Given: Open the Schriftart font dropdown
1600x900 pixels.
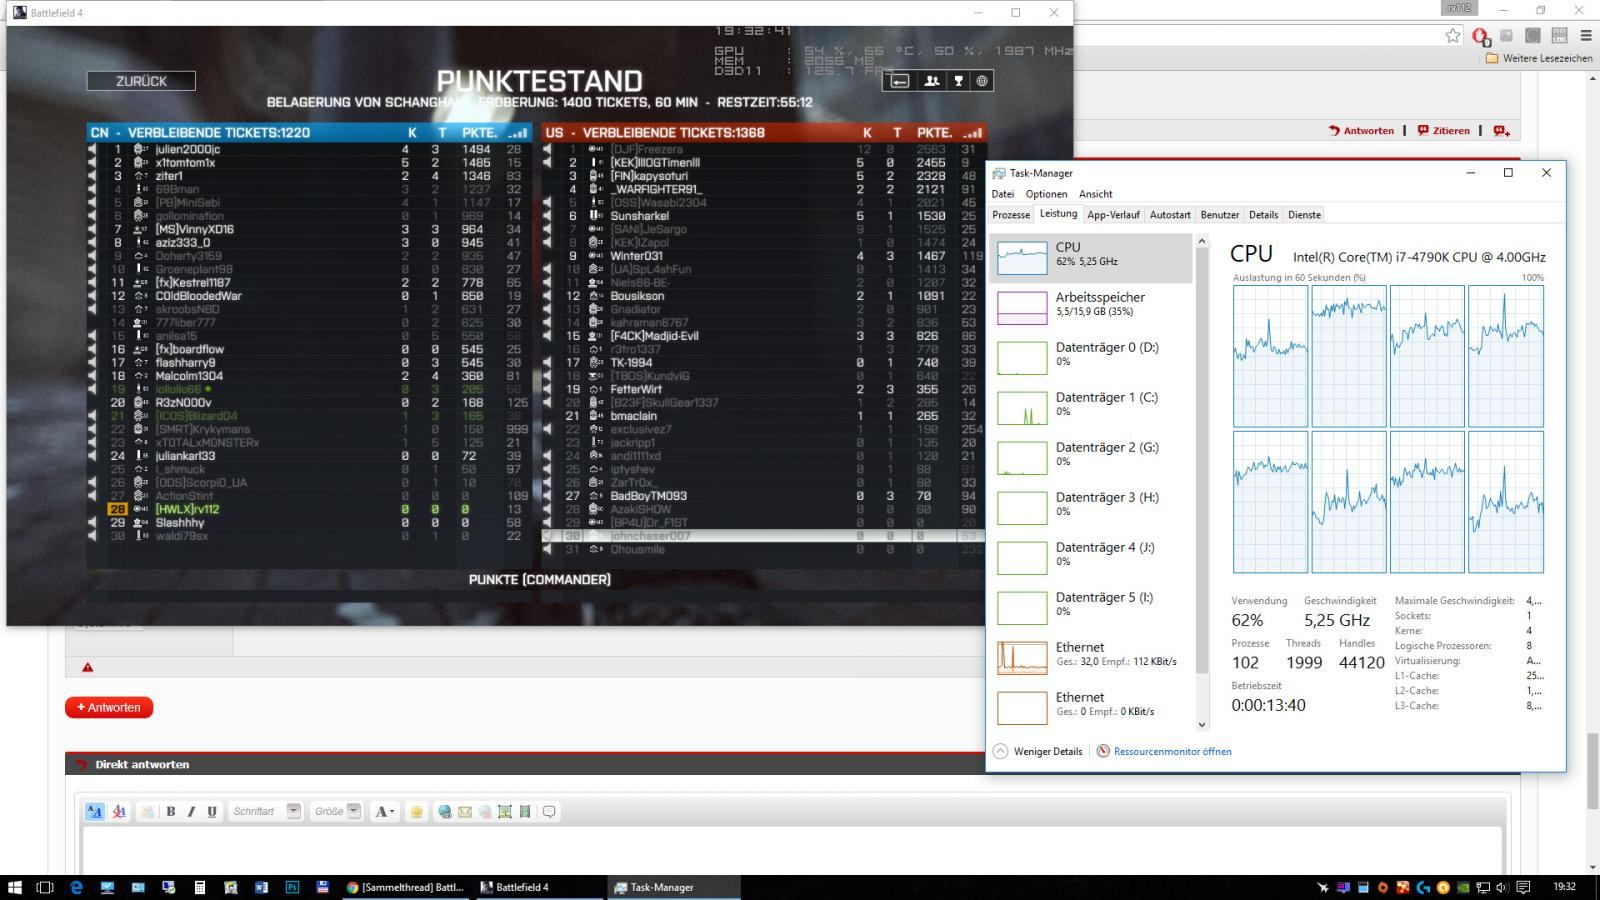Looking at the screenshot, I should click(265, 811).
